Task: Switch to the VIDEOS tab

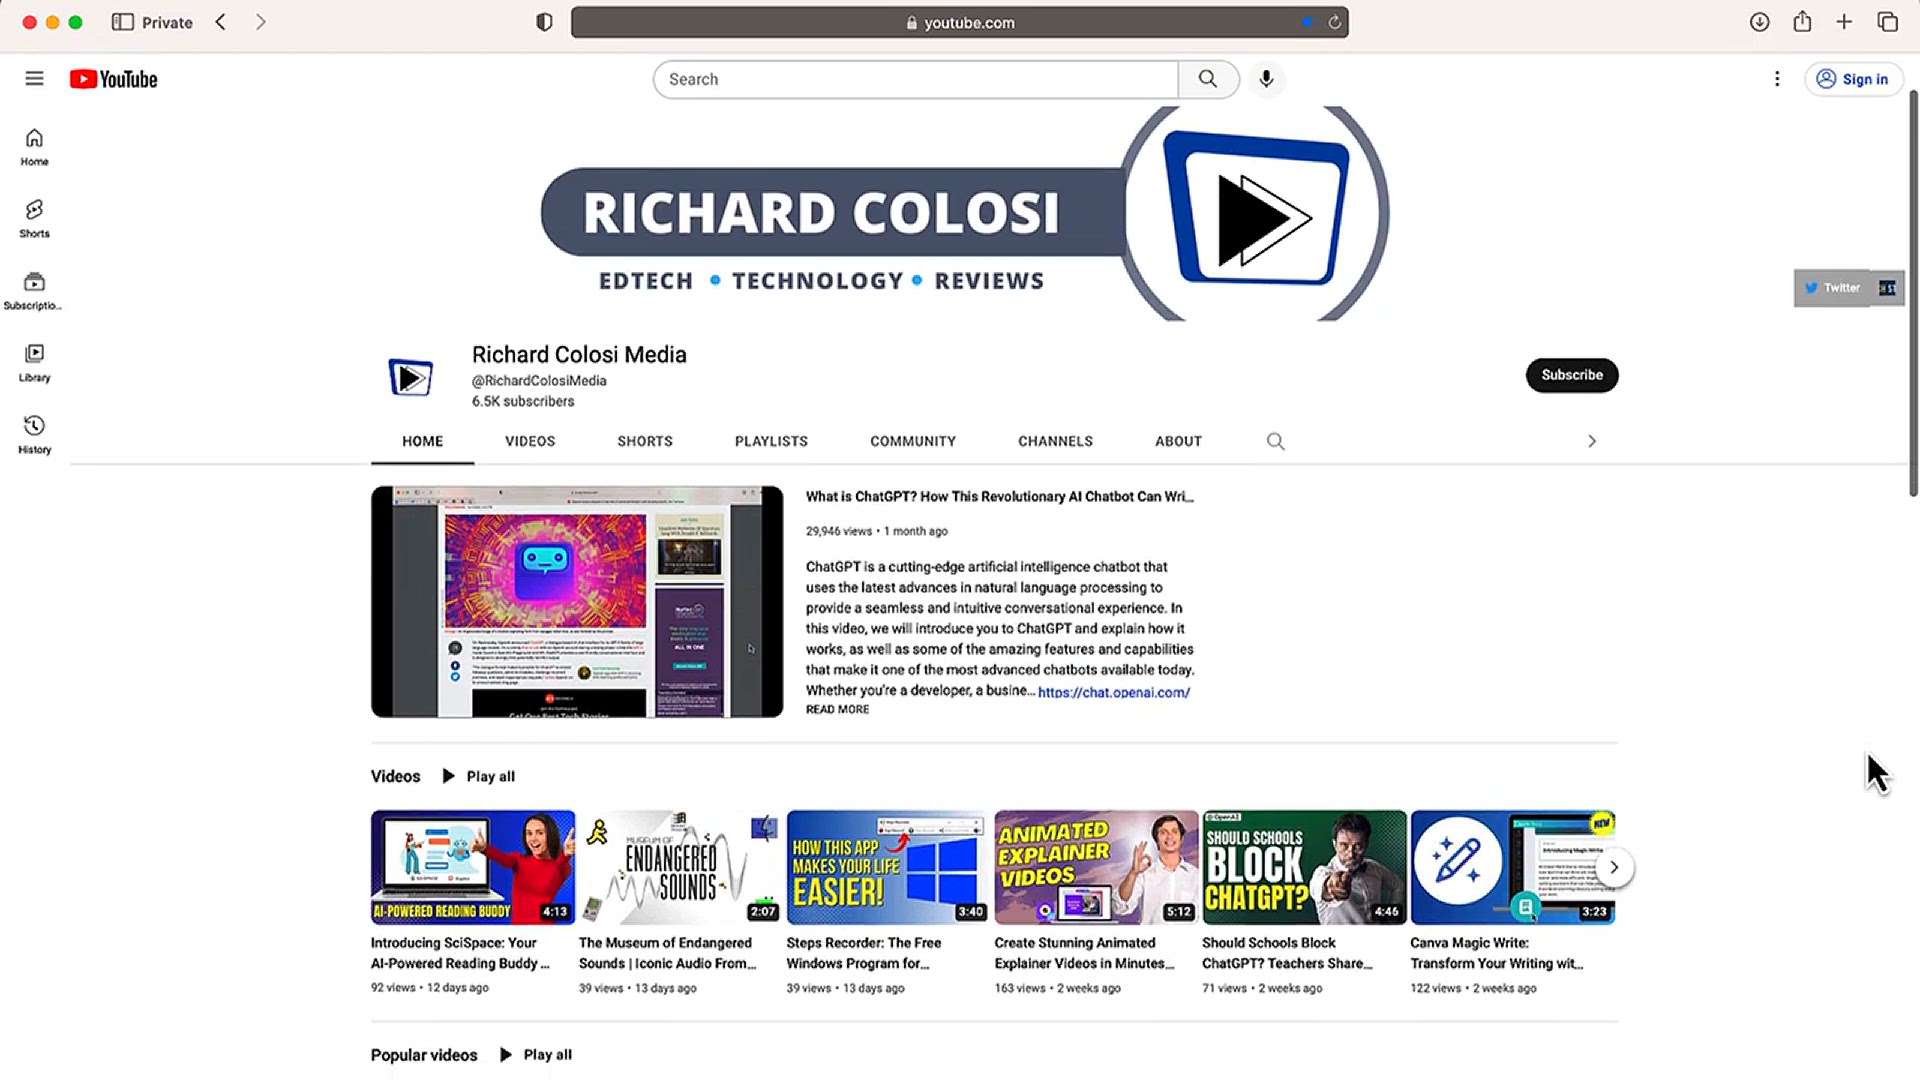Action: click(x=529, y=441)
